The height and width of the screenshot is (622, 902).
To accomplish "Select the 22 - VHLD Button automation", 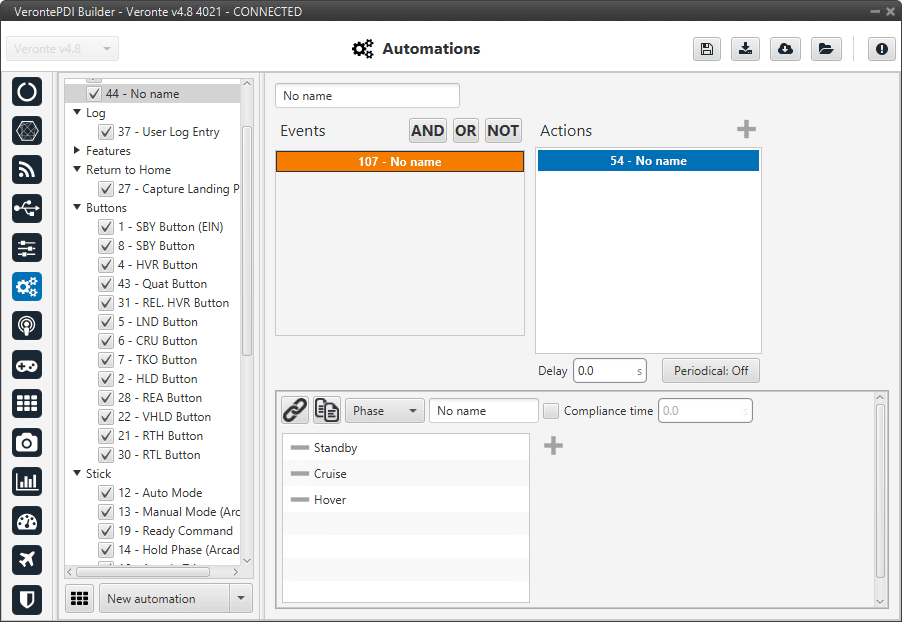I will [165, 417].
